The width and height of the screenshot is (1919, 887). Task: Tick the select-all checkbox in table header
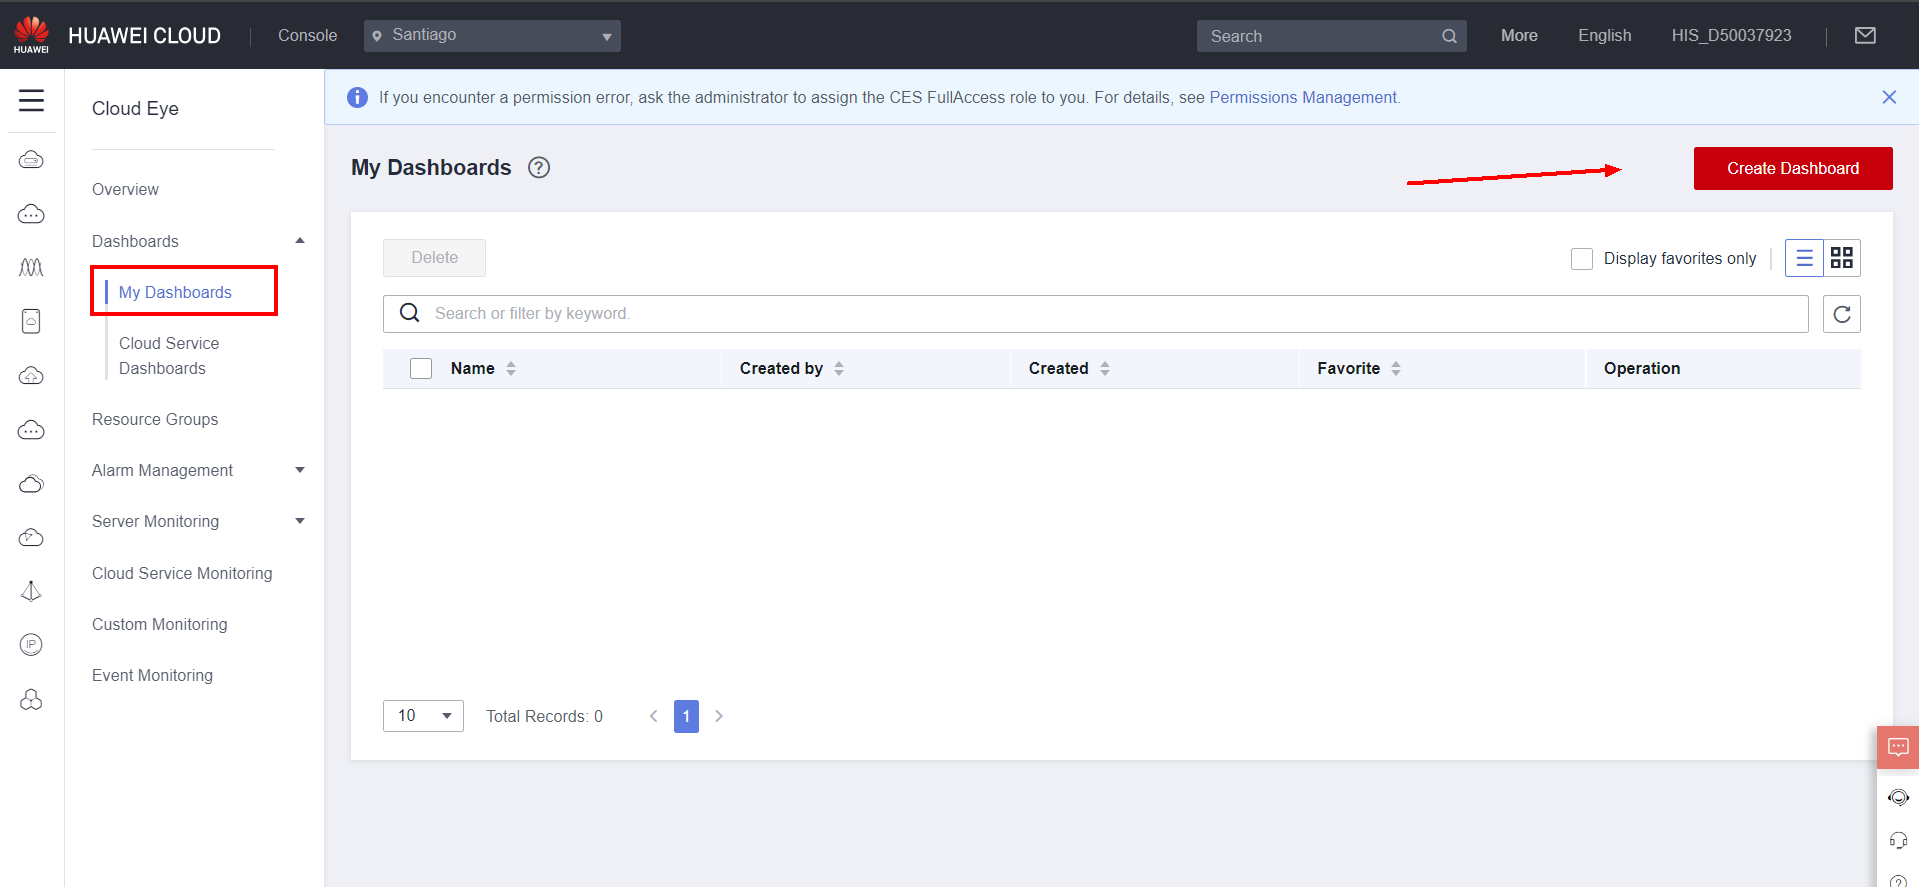[x=421, y=369]
